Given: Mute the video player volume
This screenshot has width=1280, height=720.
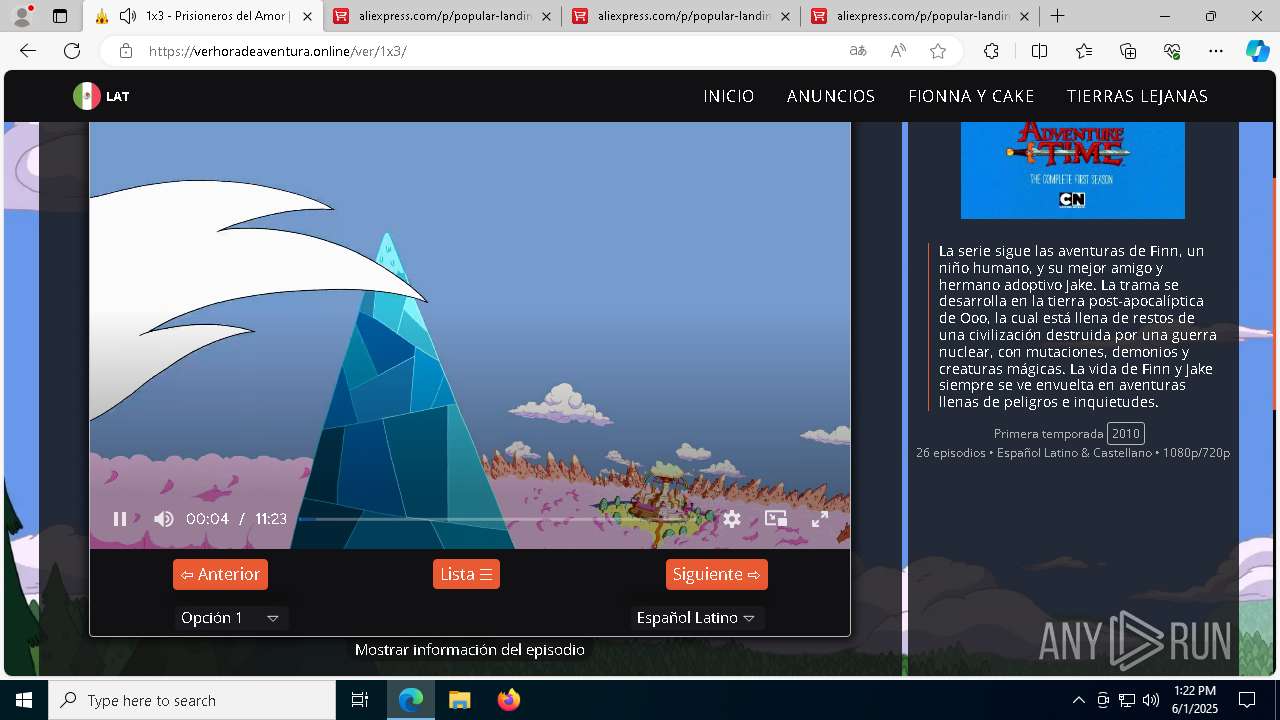Looking at the screenshot, I should pos(164,519).
